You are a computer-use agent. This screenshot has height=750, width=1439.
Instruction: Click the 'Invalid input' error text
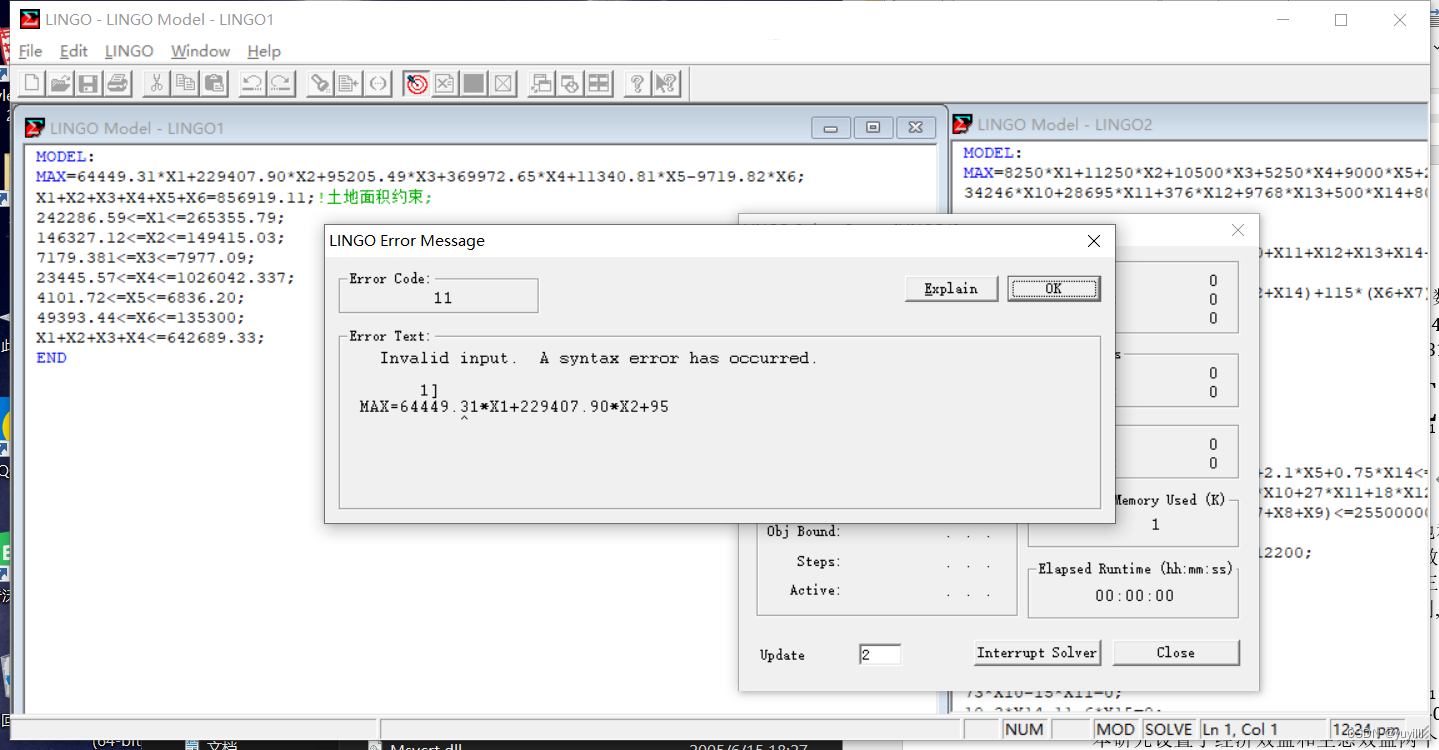coord(599,358)
